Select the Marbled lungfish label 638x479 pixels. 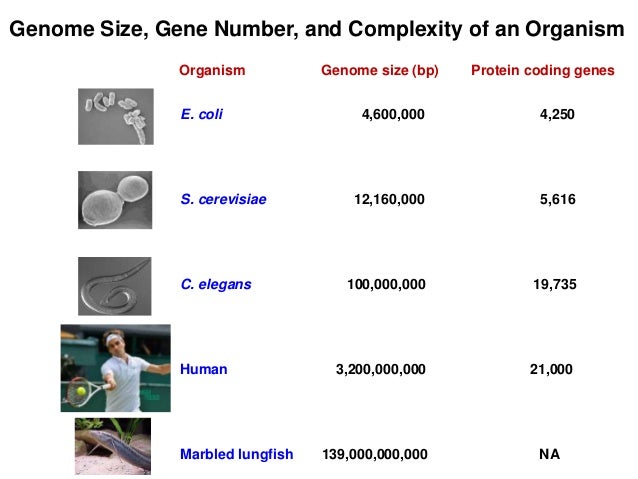[236, 454]
